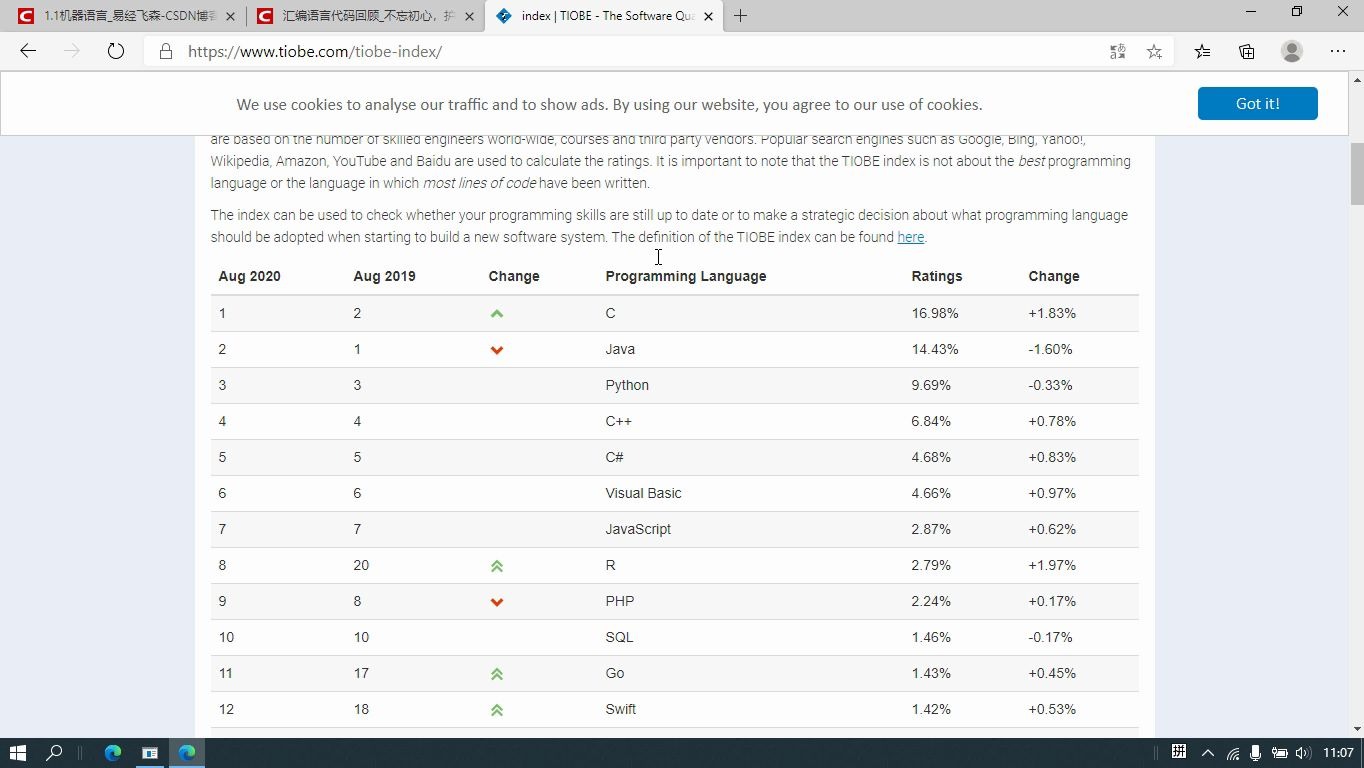Click the double up arrow for Swift
1364x768 pixels.
[x=497, y=710]
